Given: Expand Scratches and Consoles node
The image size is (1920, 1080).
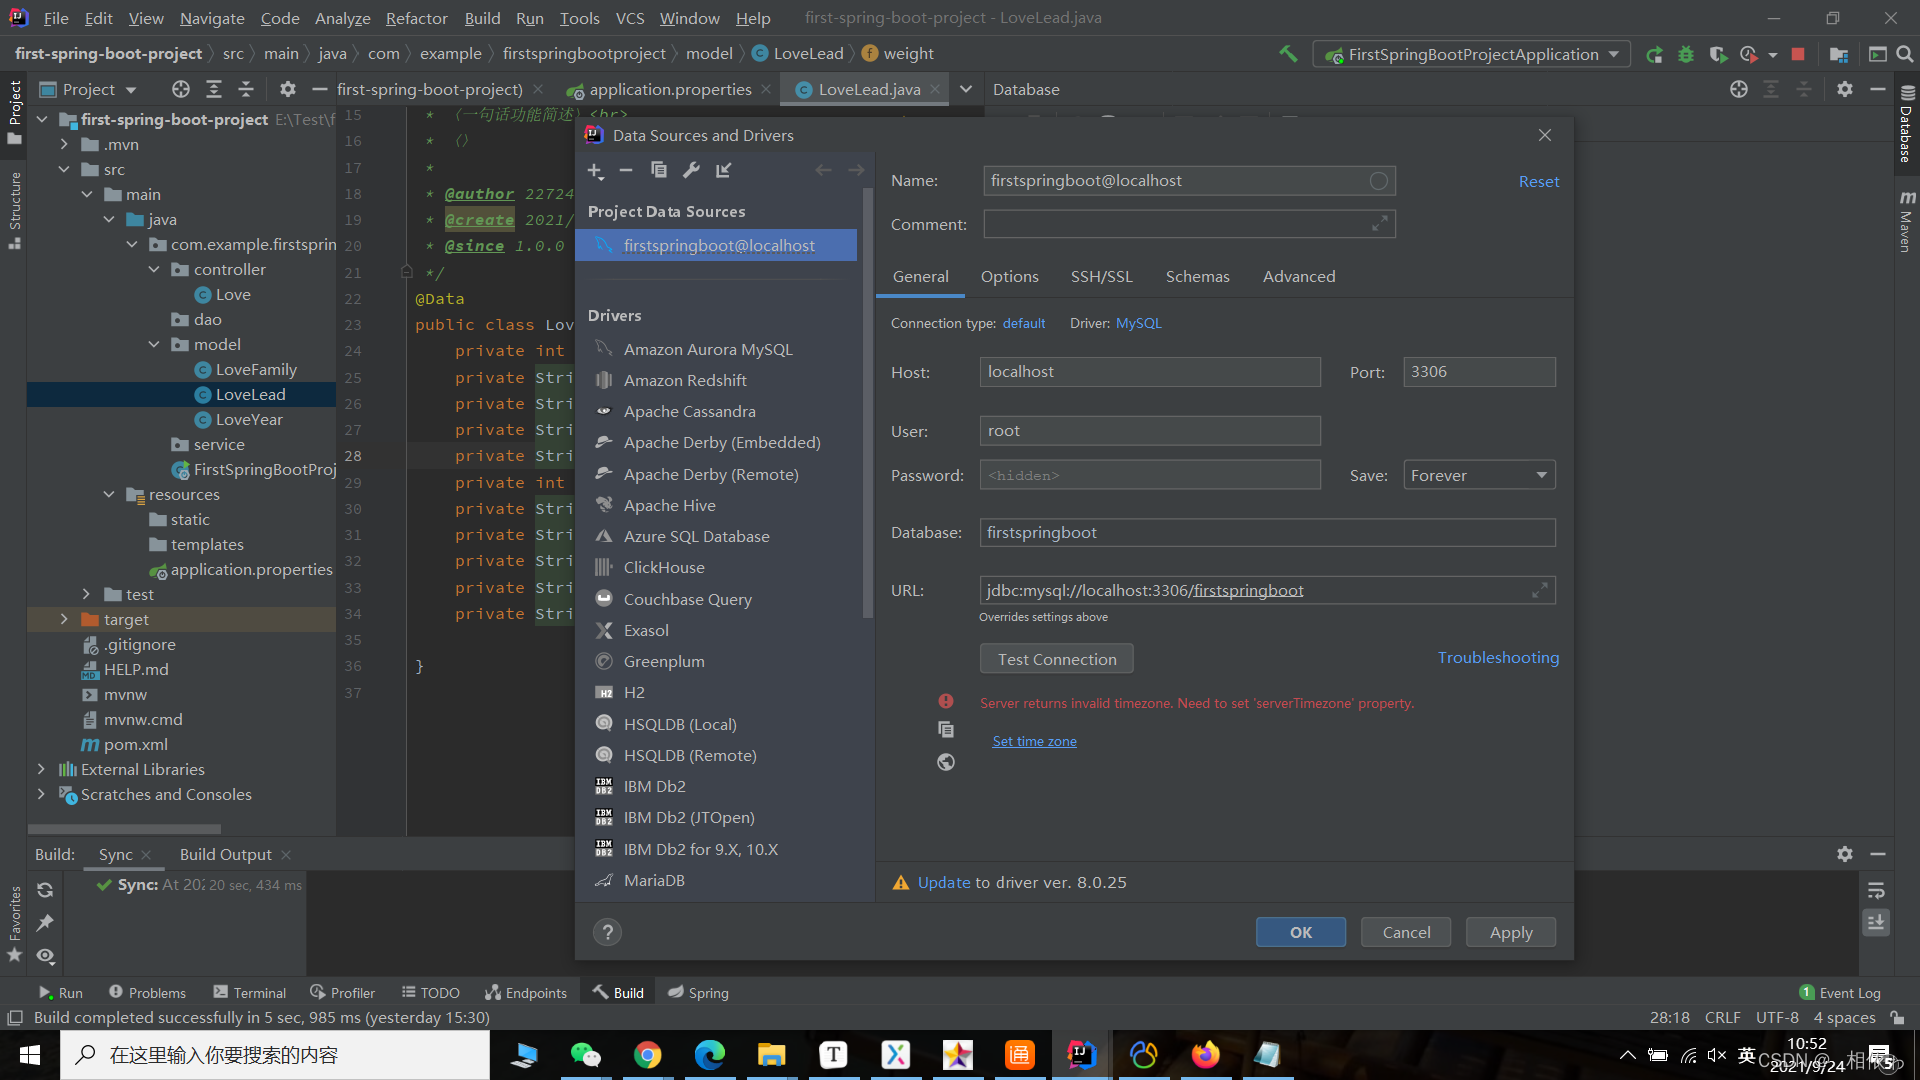Looking at the screenshot, I should tap(41, 795).
